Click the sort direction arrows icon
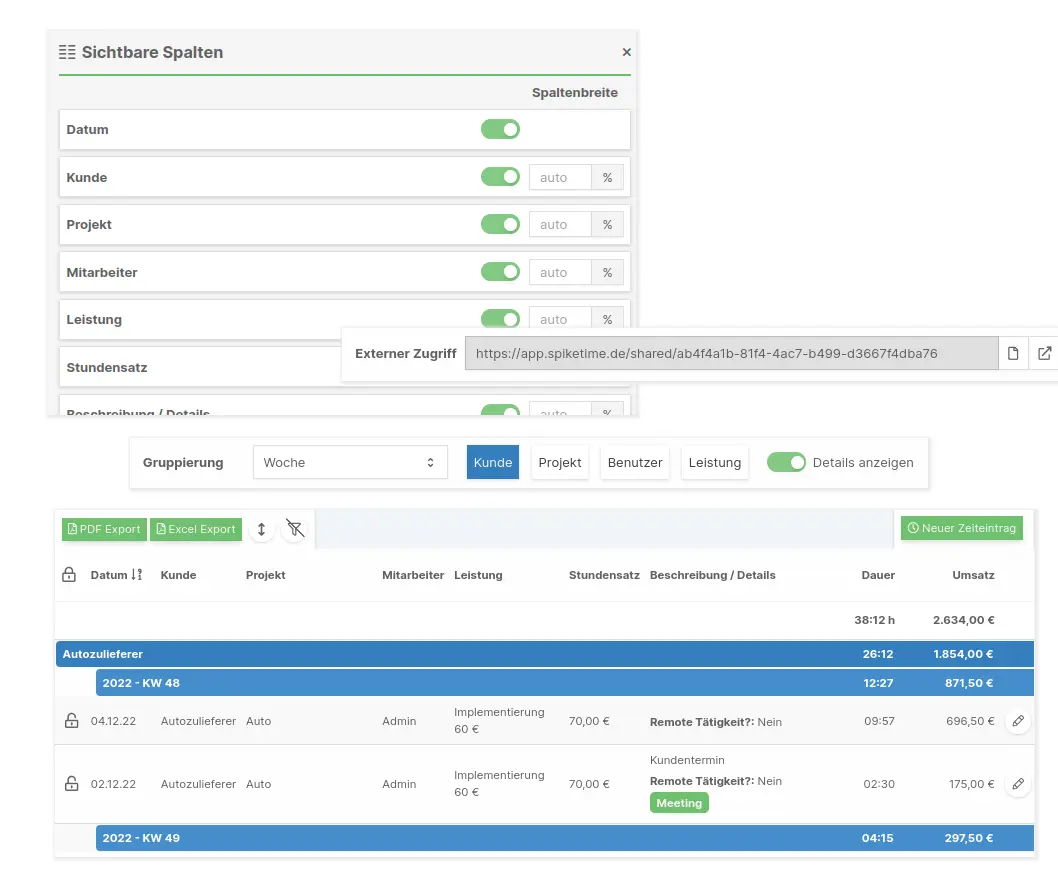The image size is (1058, 884). pos(261,529)
